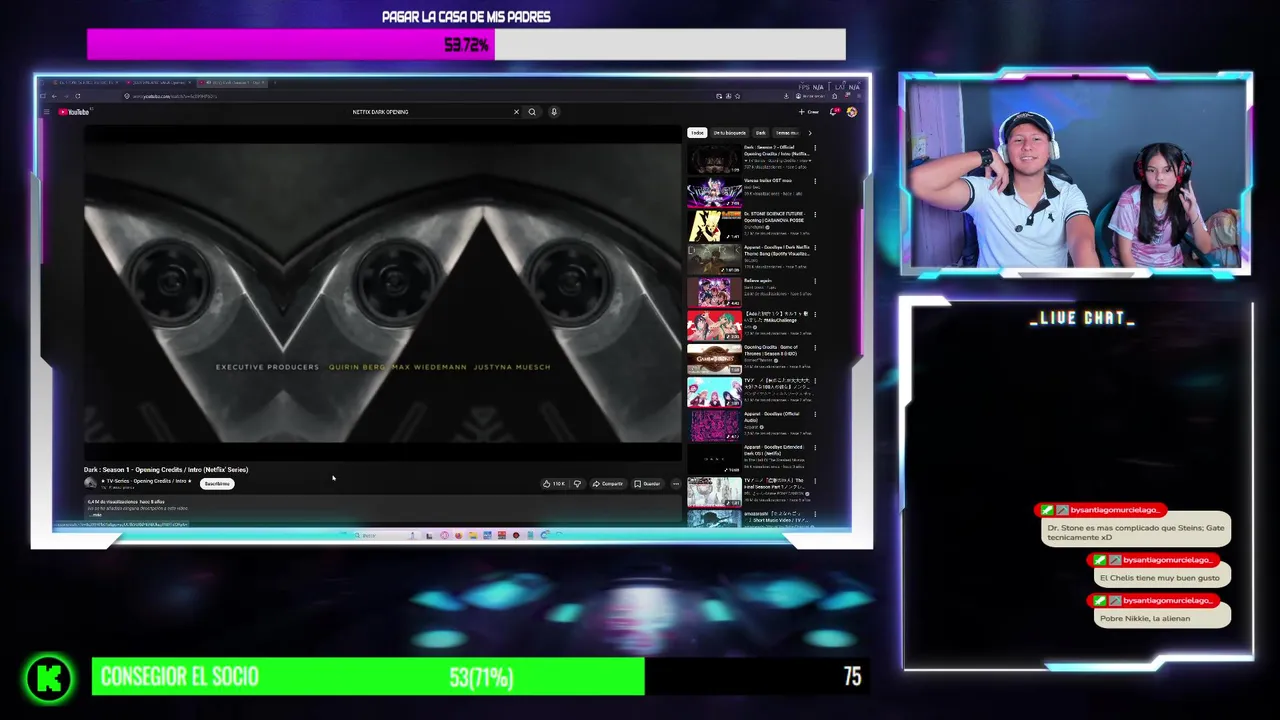Go back in the browser
Viewport: 1280px width, 720px height.
(54, 96)
